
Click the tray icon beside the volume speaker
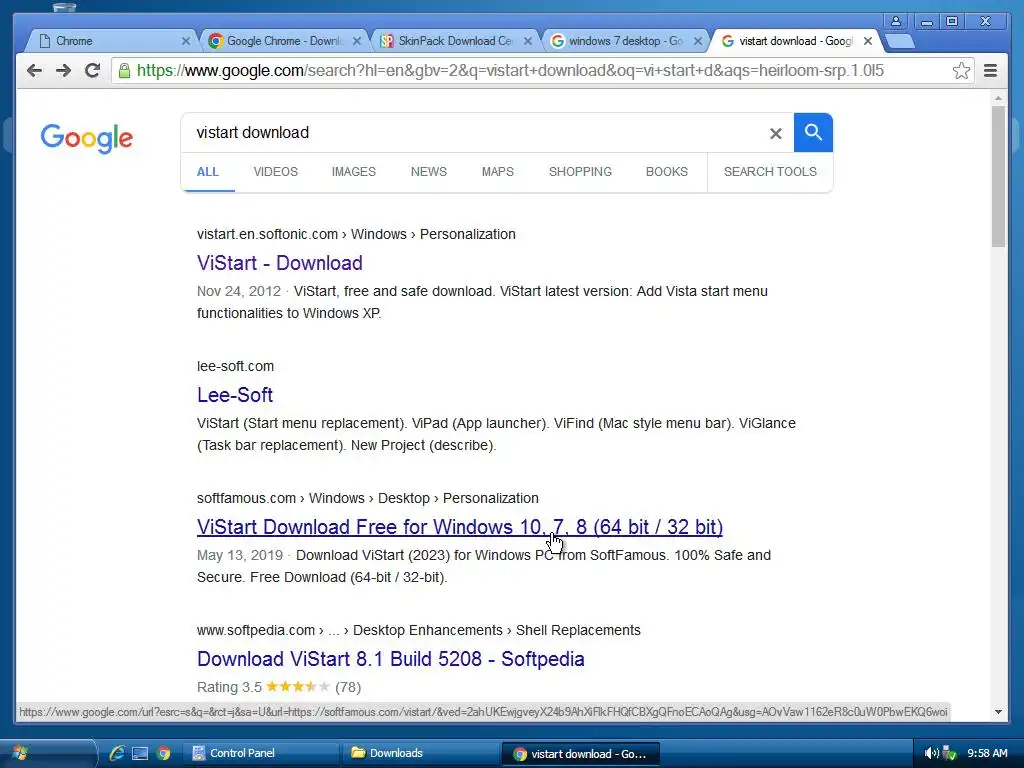pos(949,753)
